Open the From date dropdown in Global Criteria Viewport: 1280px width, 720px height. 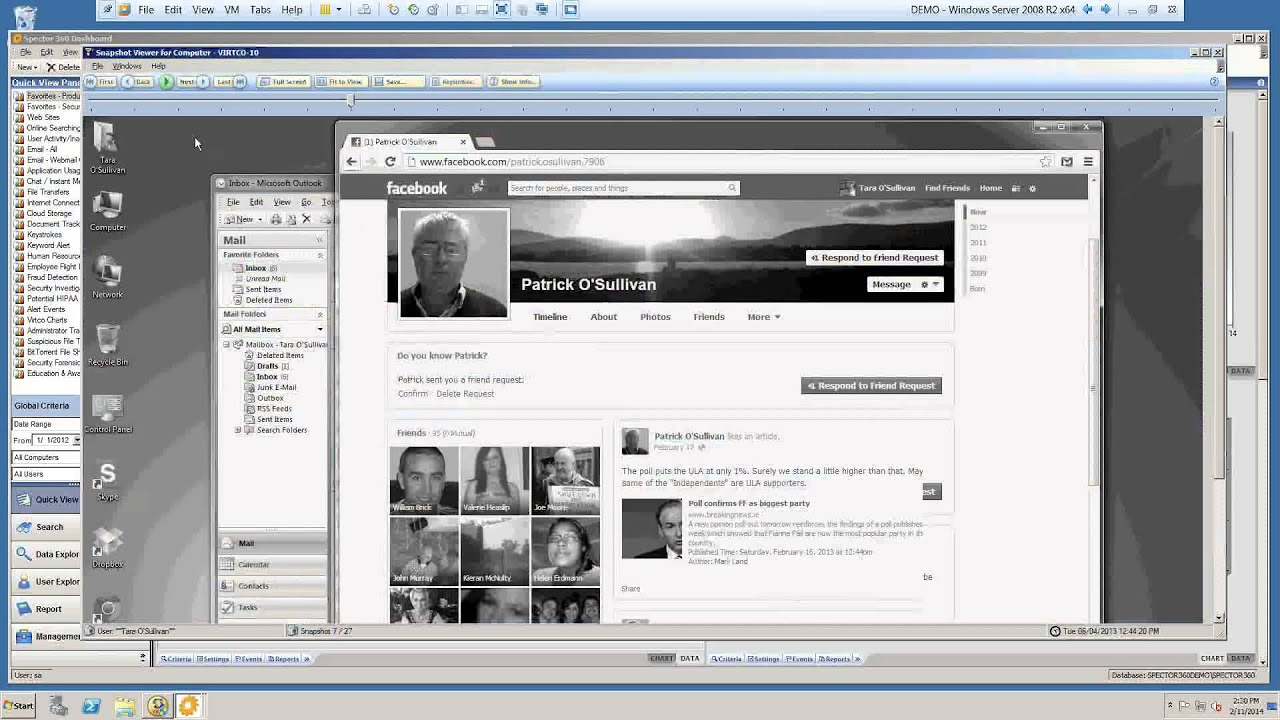(x=75, y=440)
